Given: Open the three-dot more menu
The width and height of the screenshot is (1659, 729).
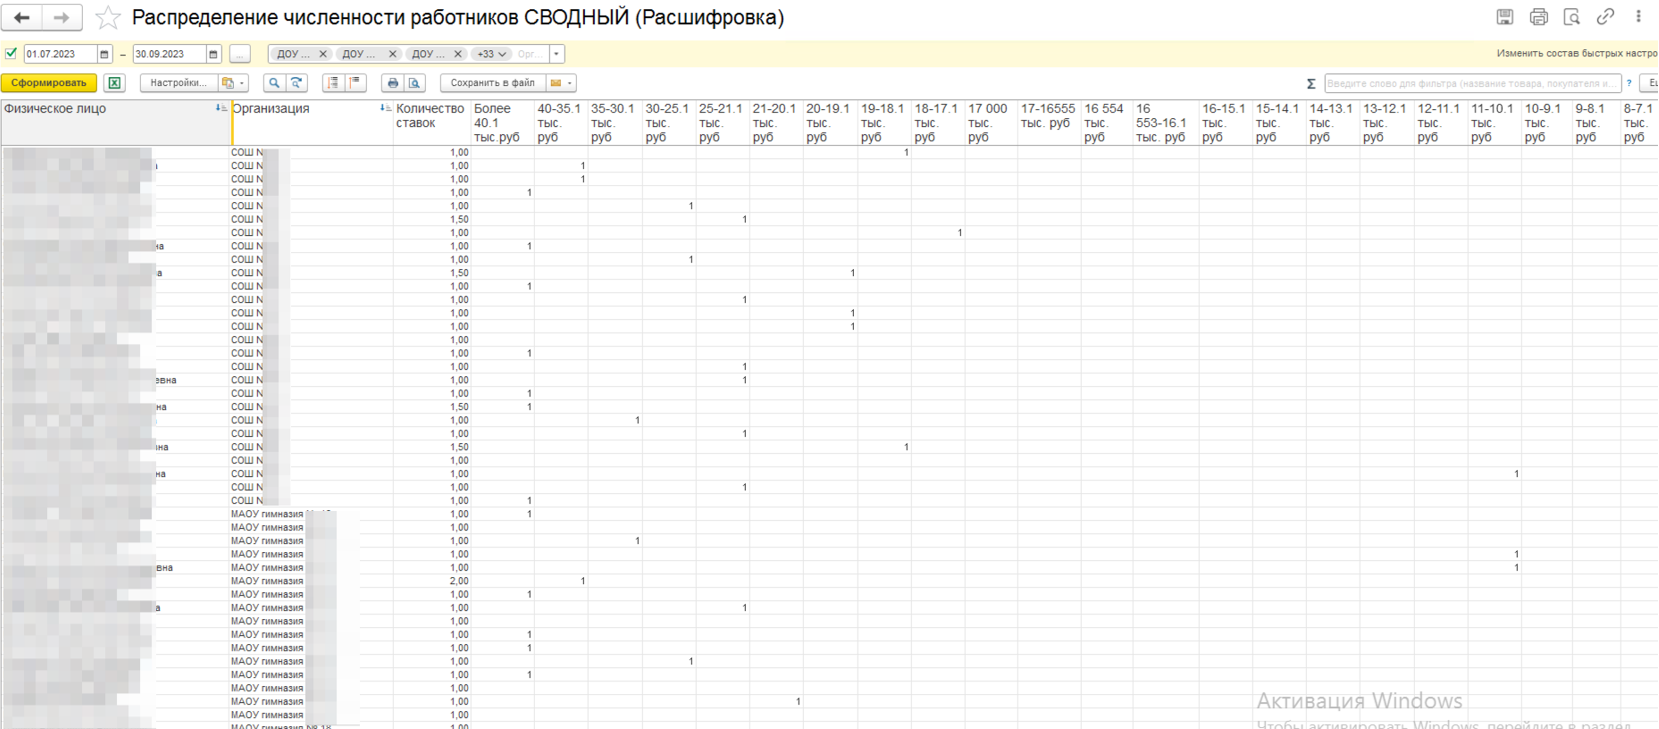Looking at the screenshot, I should coord(1638,17).
